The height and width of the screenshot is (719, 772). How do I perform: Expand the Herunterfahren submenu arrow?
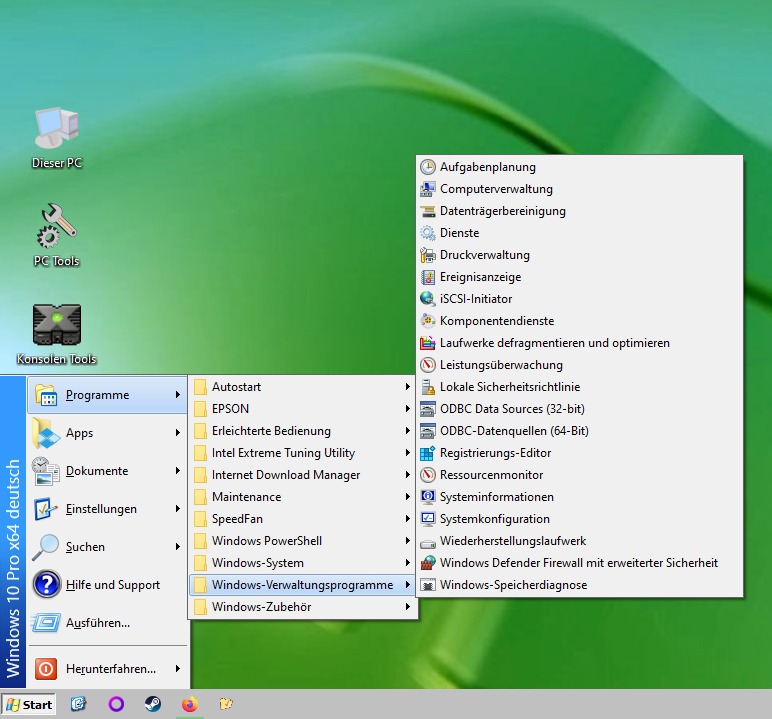pos(178,668)
